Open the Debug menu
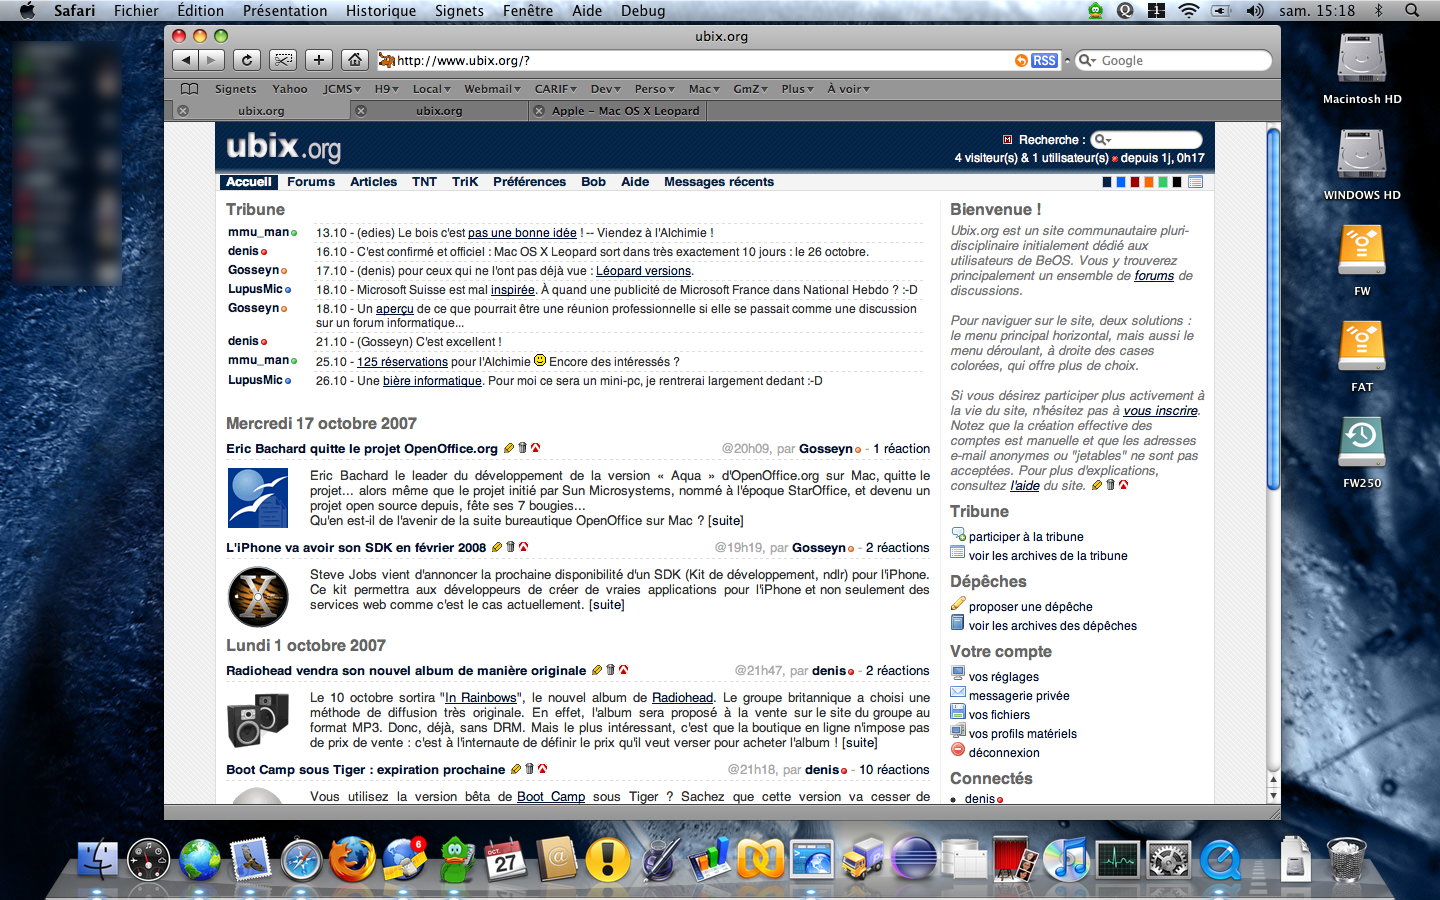The height and width of the screenshot is (900, 1440). tap(643, 11)
